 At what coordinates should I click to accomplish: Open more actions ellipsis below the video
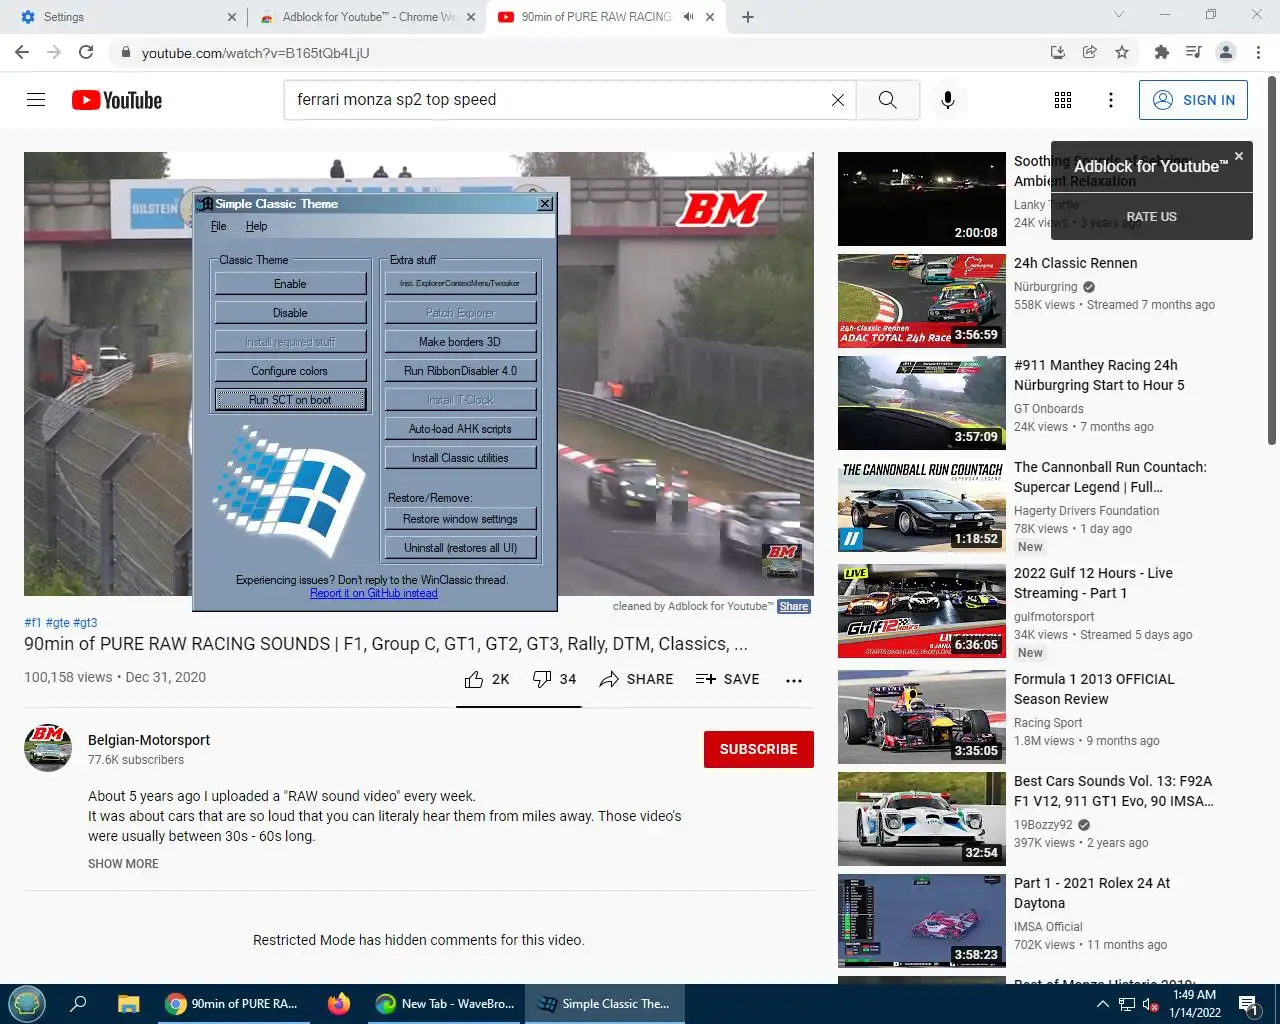[794, 680]
